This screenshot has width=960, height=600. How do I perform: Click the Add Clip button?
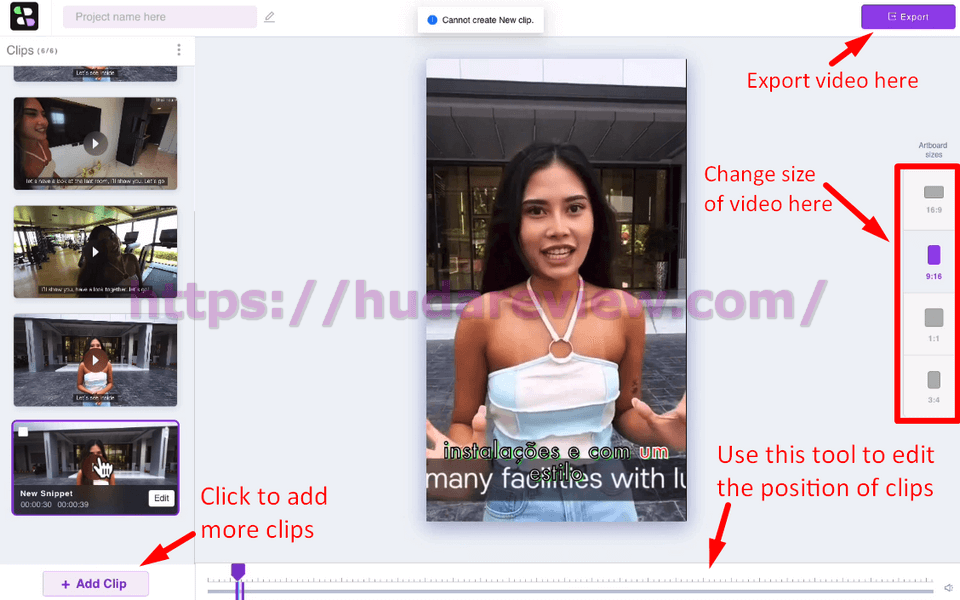pyautogui.click(x=95, y=583)
